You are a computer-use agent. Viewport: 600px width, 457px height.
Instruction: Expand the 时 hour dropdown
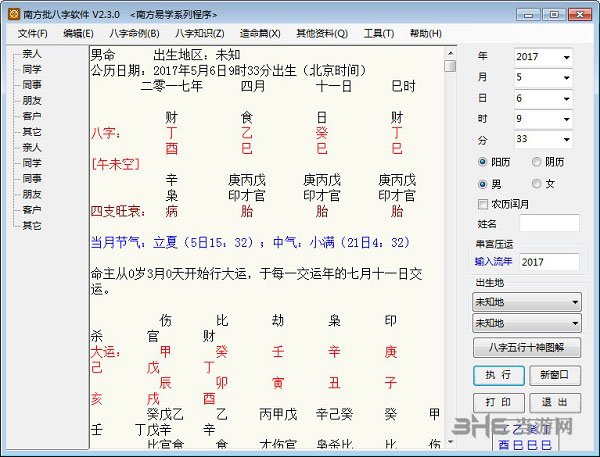click(566, 119)
